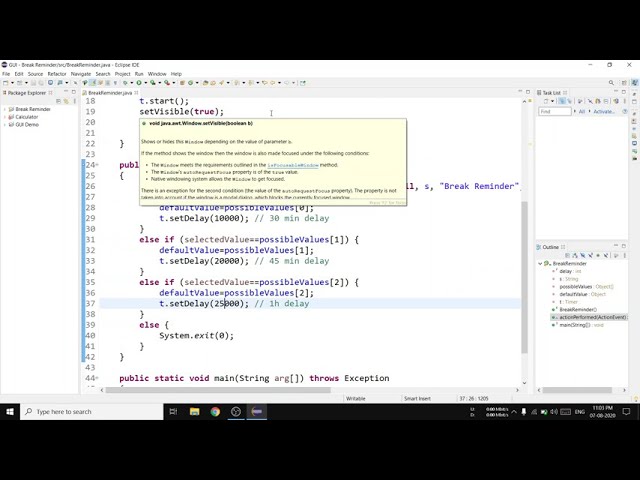Click the Package Explorer Collapse All icon
The image size is (640, 480).
pyautogui.click(x=58, y=101)
